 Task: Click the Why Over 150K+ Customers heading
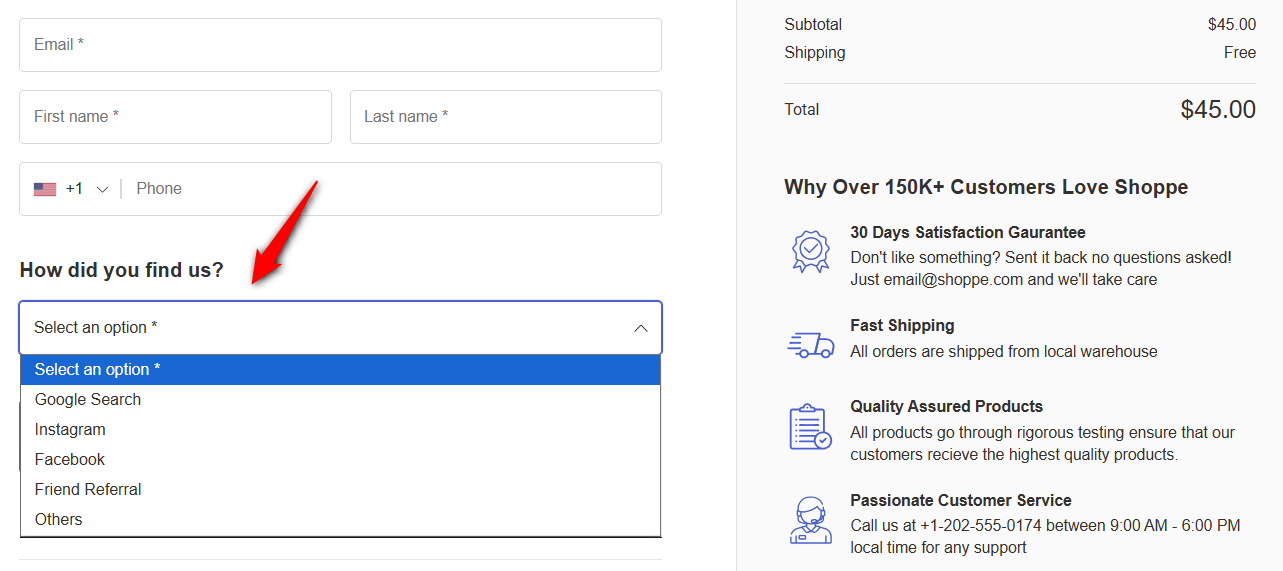(986, 187)
